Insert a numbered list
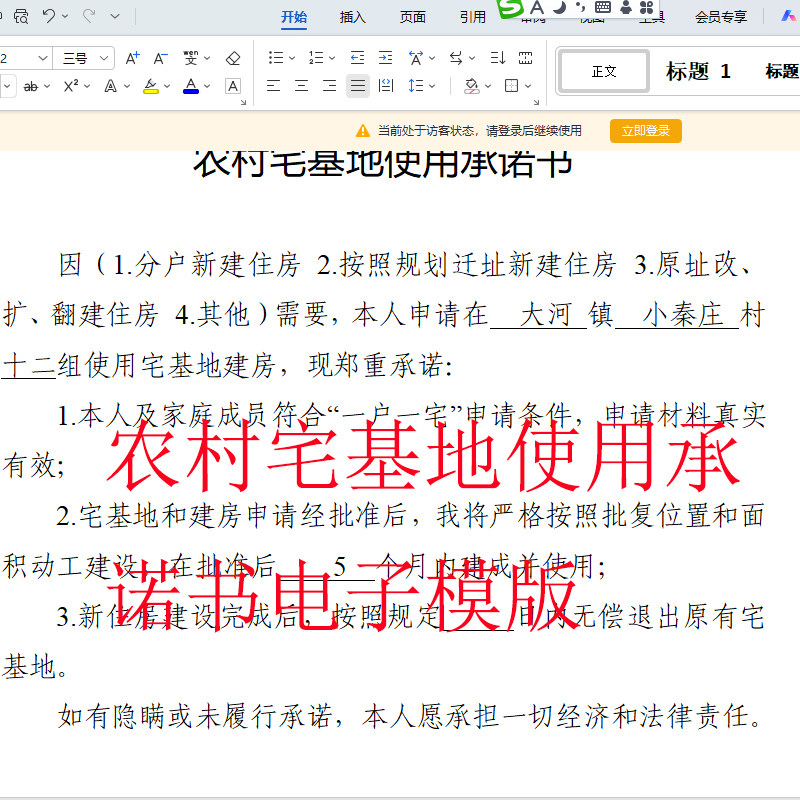Image resolution: width=800 pixels, height=800 pixels. 316,58
